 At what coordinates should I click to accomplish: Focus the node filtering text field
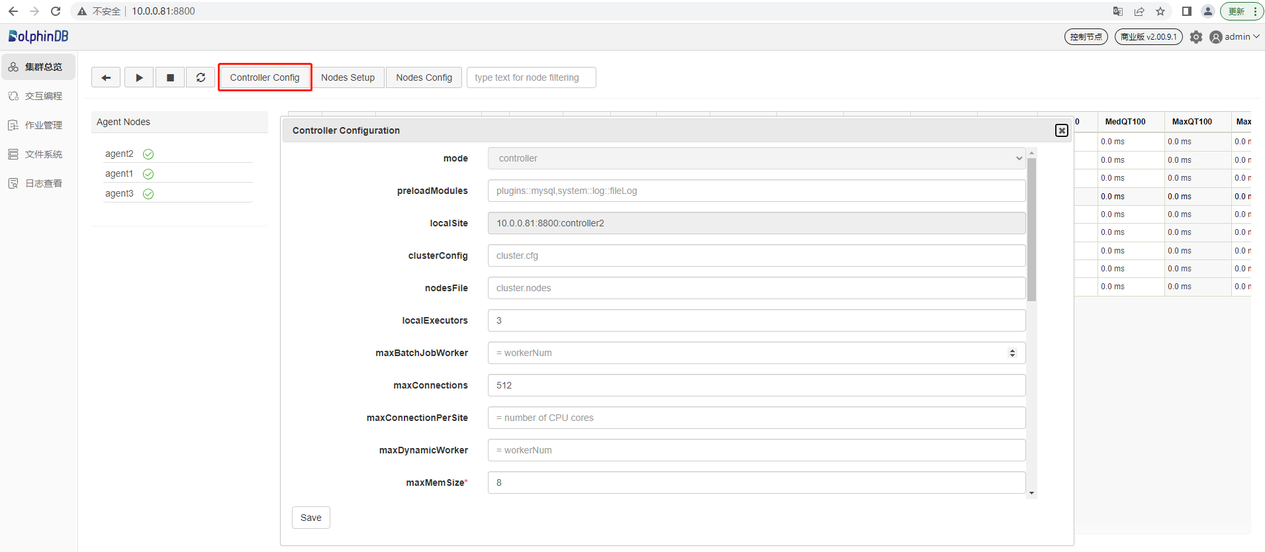pyautogui.click(x=531, y=78)
